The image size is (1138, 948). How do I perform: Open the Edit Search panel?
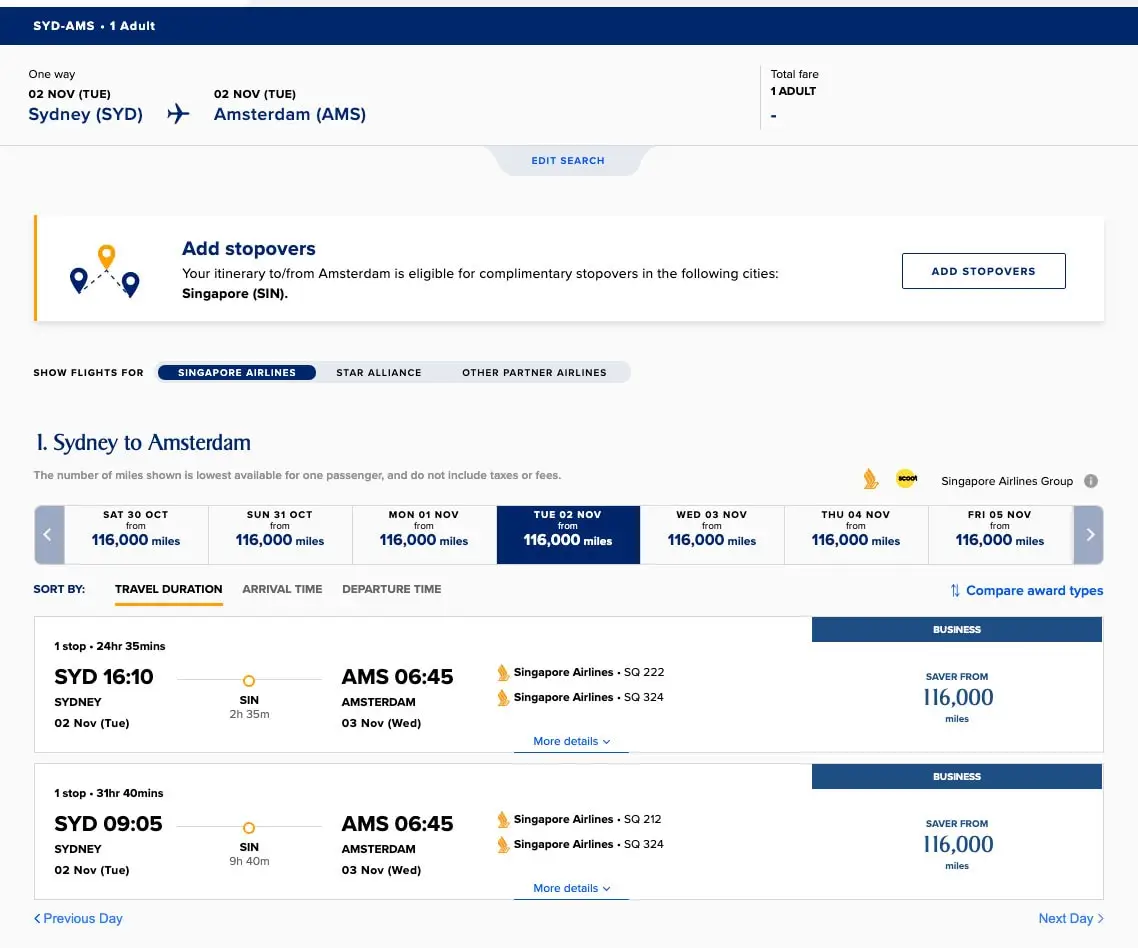[568, 160]
